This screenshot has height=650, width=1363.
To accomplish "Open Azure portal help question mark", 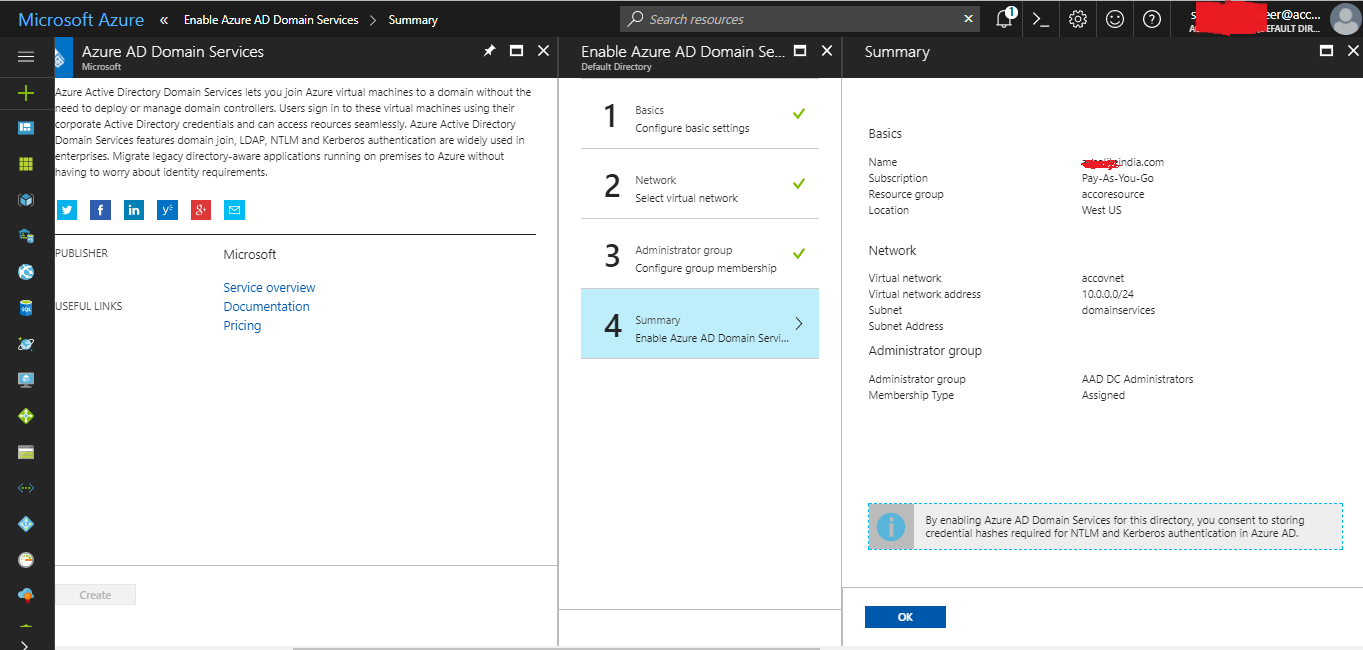I will [x=1151, y=19].
